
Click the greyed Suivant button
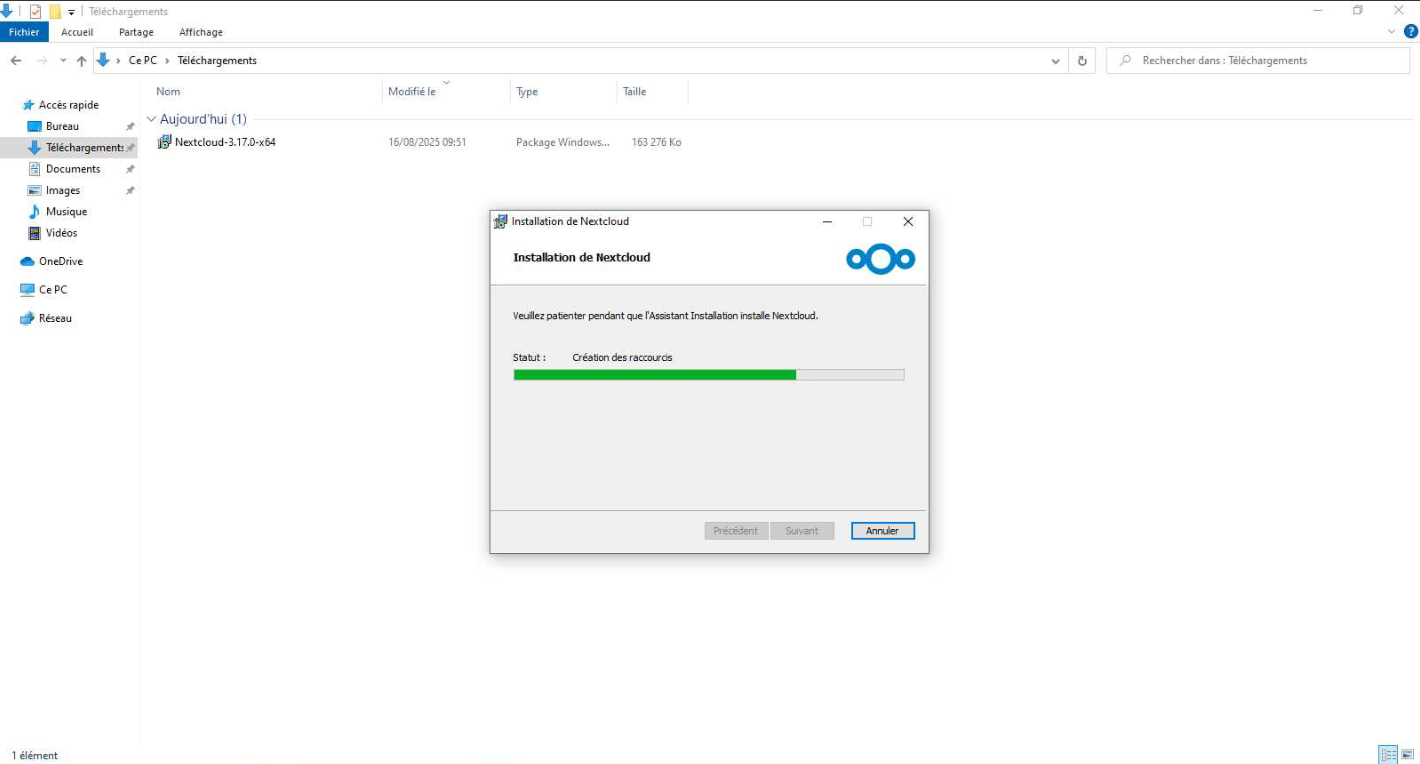[x=802, y=531]
